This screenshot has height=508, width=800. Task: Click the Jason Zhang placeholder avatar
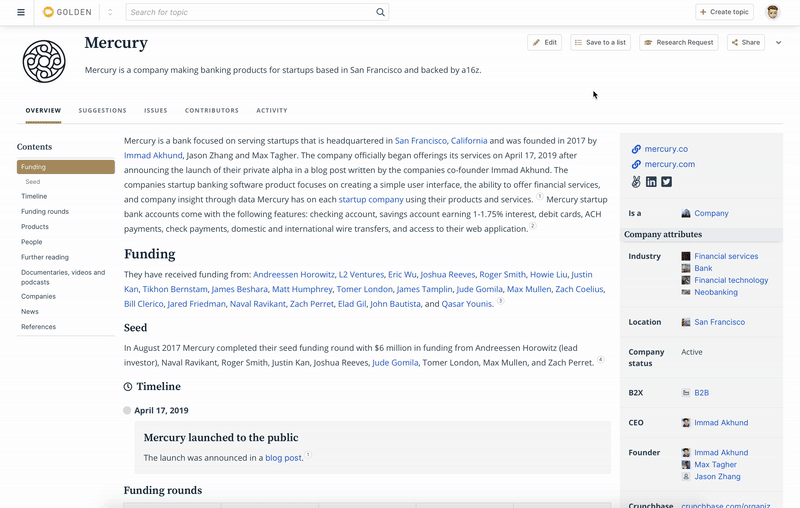pyautogui.click(x=686, y=476)
